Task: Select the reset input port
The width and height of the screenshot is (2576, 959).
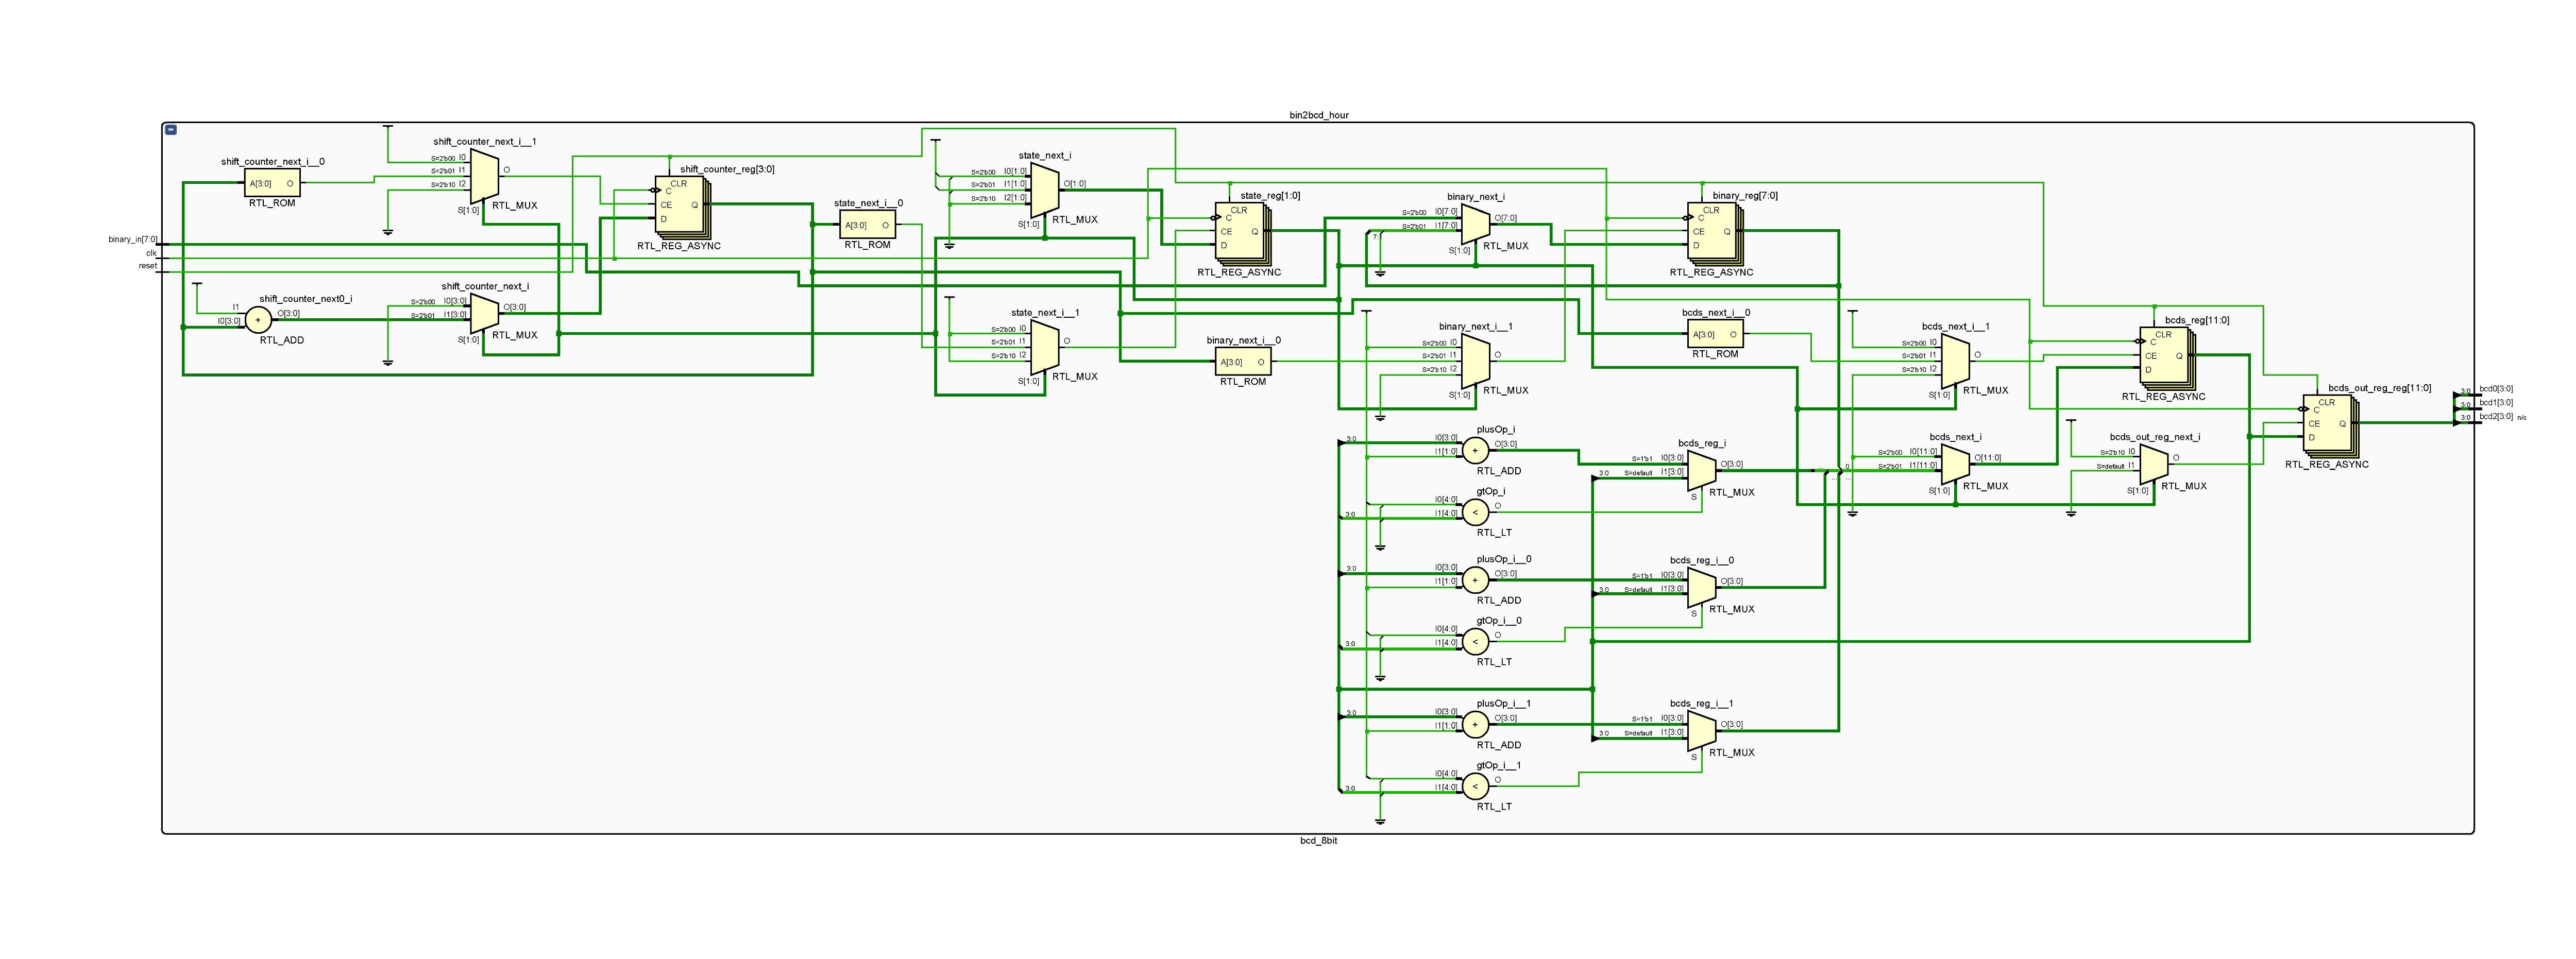Action: click(x=147, y=266)
